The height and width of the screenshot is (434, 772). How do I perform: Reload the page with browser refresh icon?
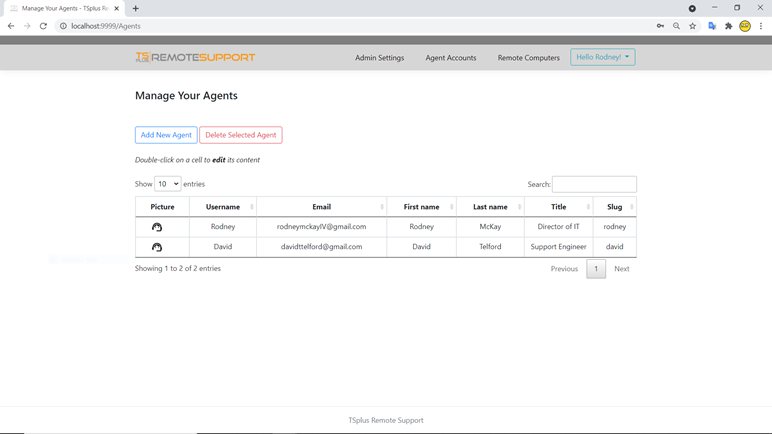(43, 26)
